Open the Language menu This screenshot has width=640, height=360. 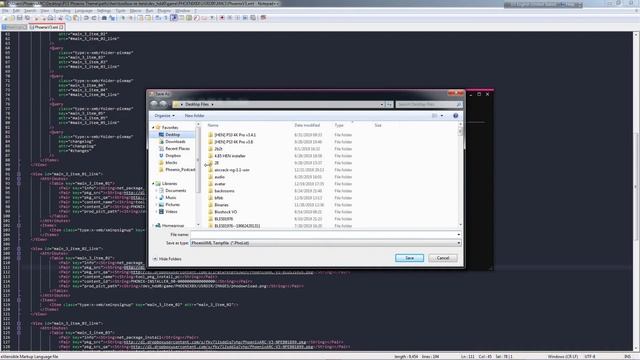[x=83, y=11]
